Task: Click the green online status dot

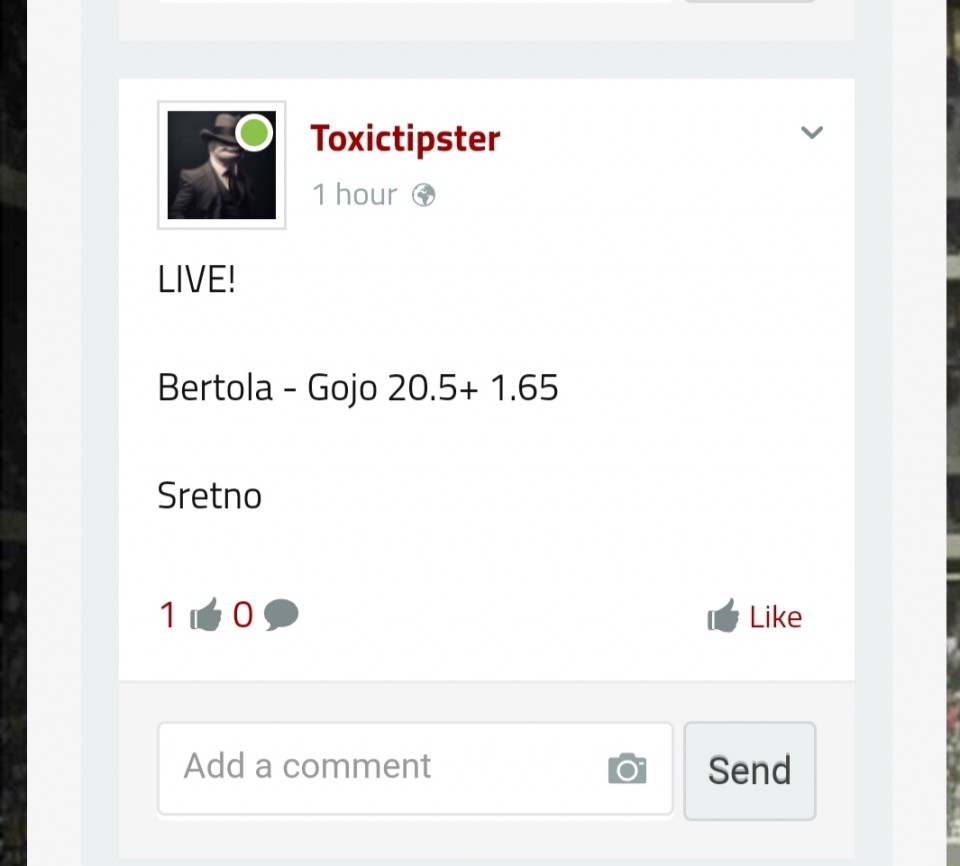Action: [x=254, y=132]
